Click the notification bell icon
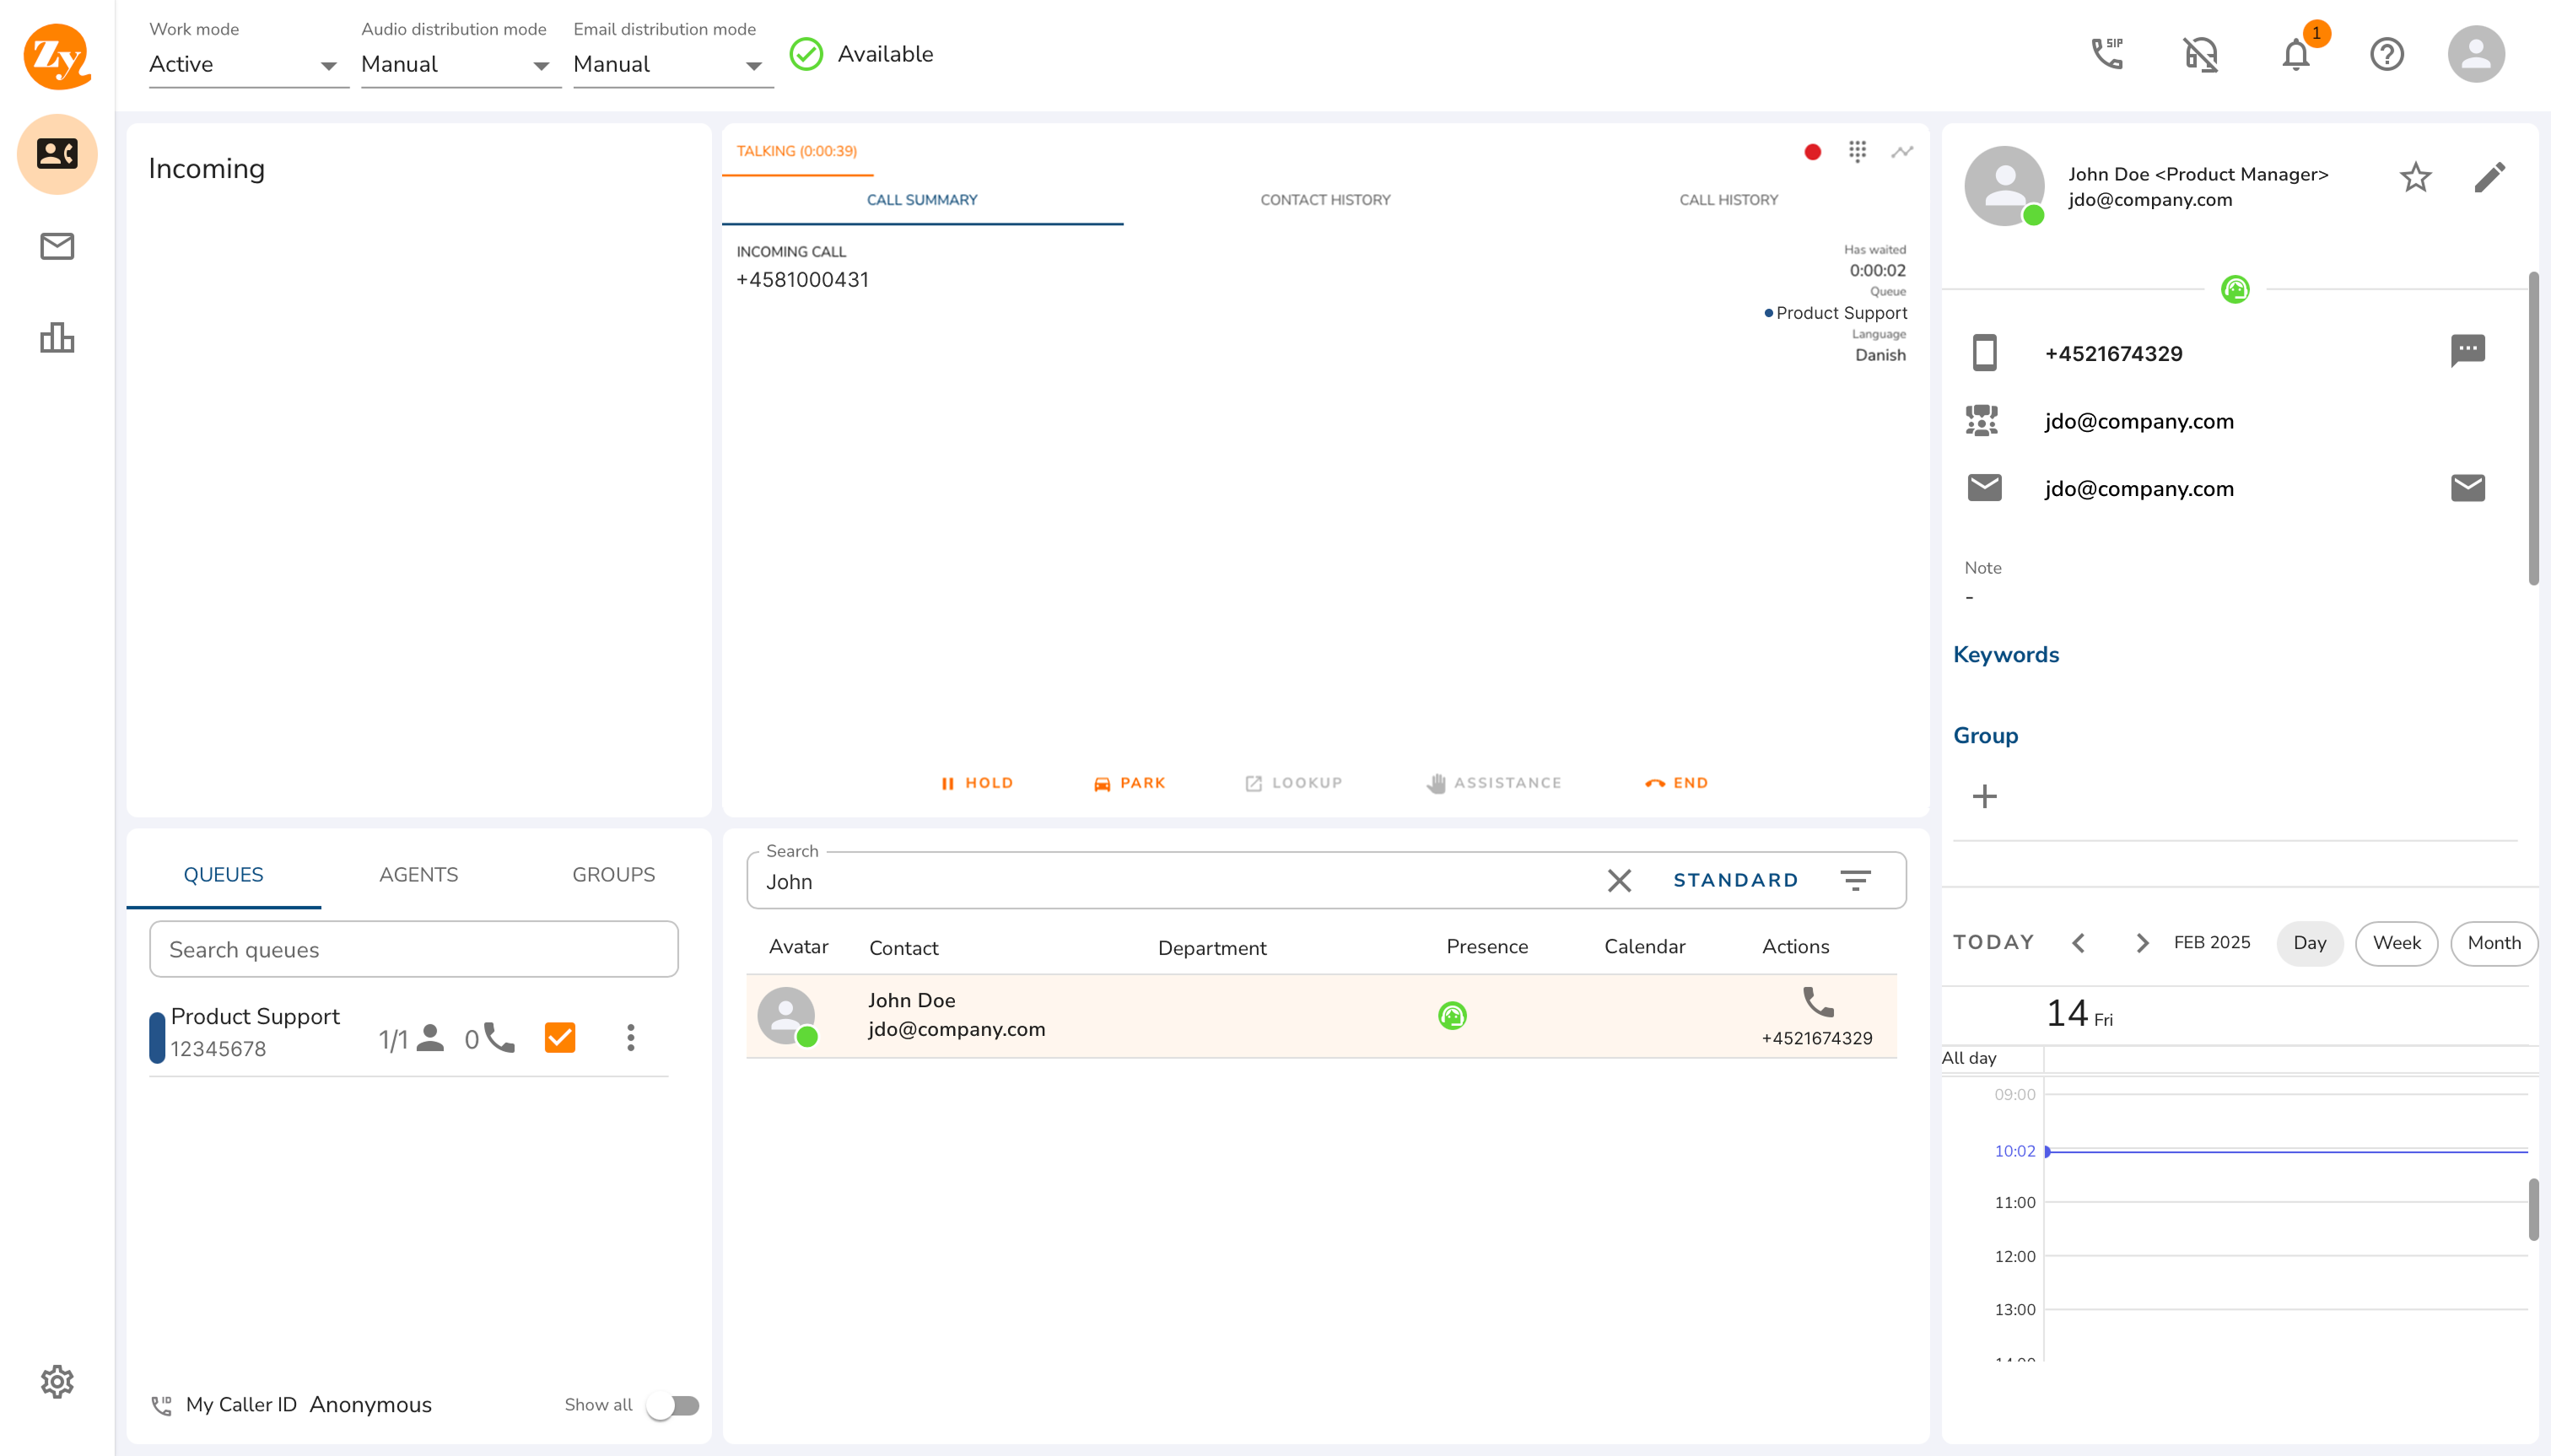 point(2296,55)
